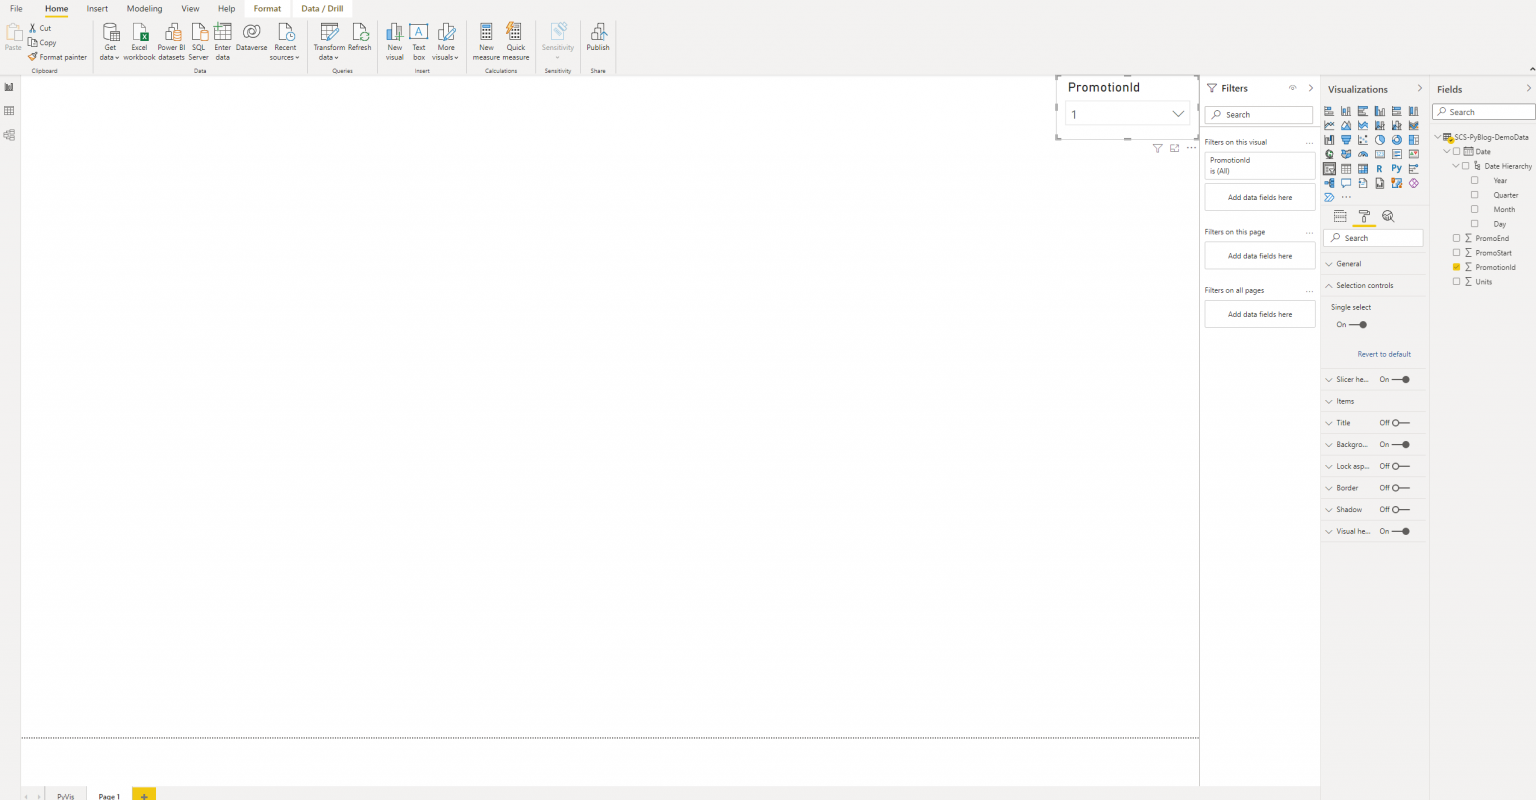Image resolution: width=1536 pixels, height=800 pixels.
Task: Click the Revert to default link
Action: [x=1384, y=354]
